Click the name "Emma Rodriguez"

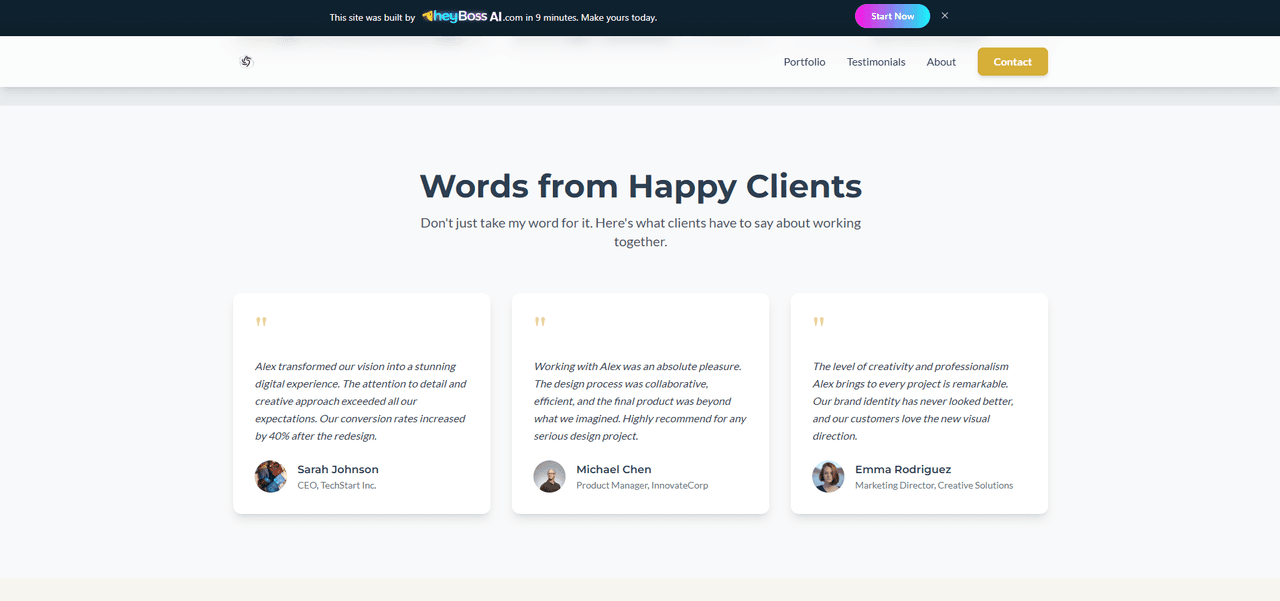click(x=903, y=469)
